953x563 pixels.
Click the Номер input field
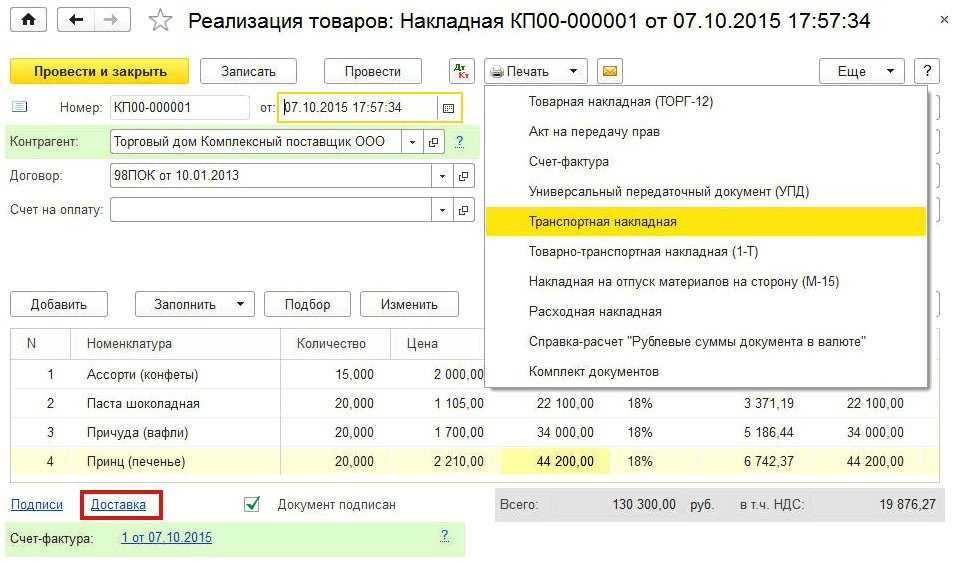coord(179,108)
